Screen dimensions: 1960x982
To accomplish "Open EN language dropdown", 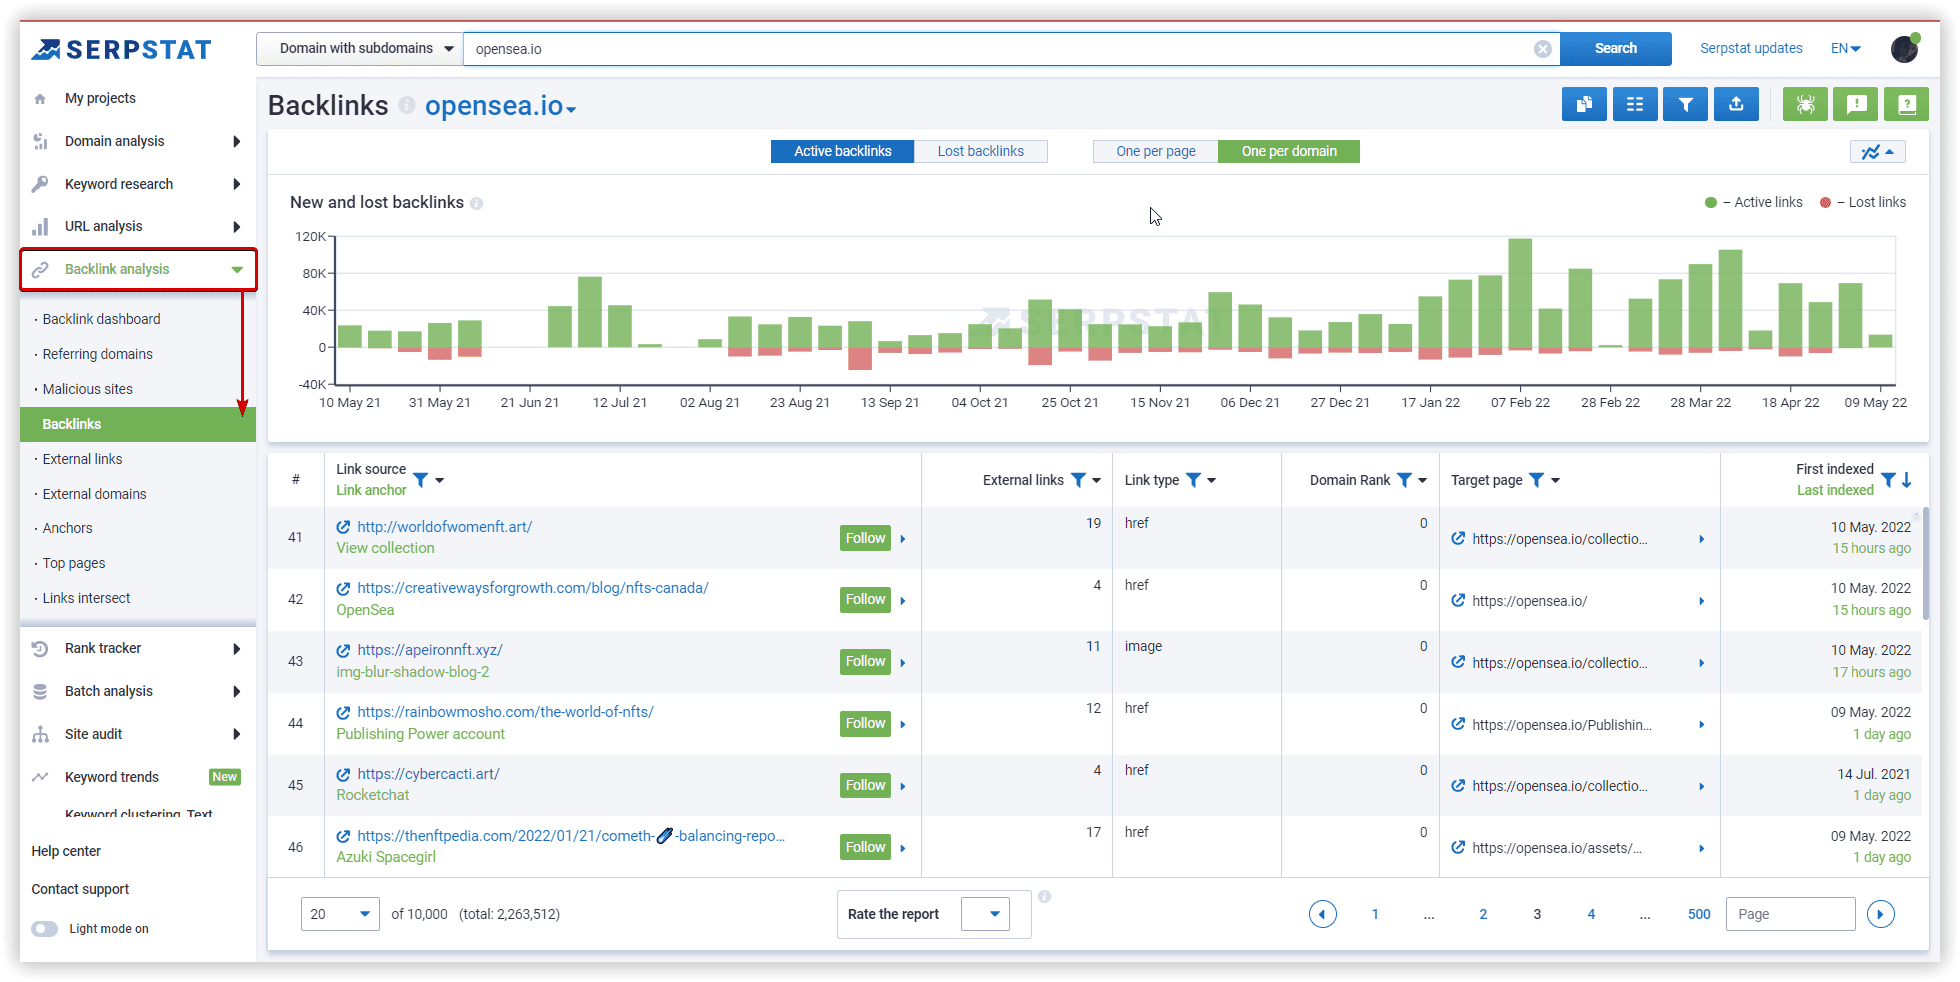I will pyautogui.click(x=1845, y=48).
